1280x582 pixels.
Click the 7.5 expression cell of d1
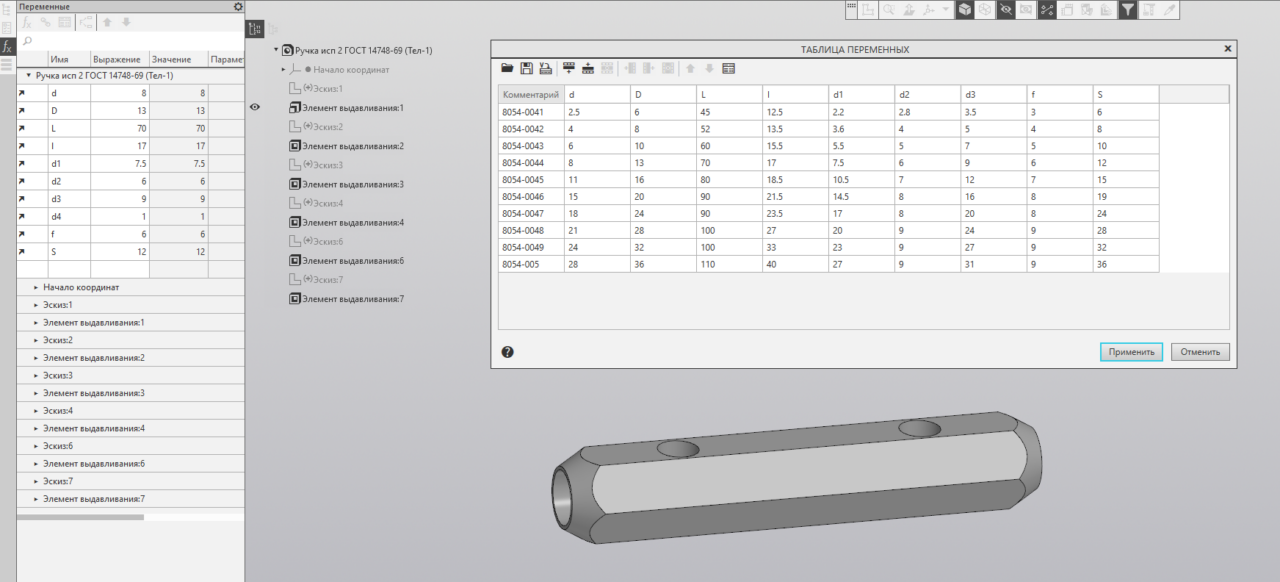click(120, 164)
